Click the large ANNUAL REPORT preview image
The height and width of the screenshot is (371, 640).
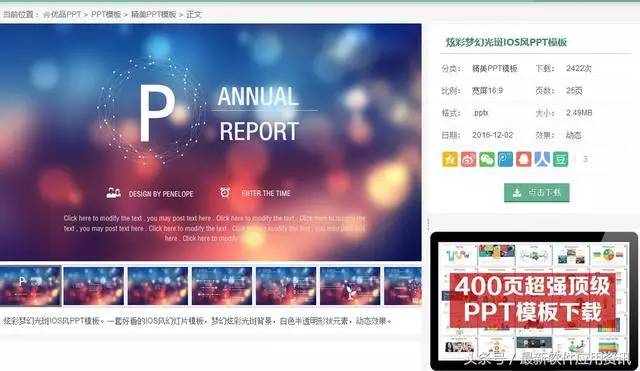tap(211, 142)
